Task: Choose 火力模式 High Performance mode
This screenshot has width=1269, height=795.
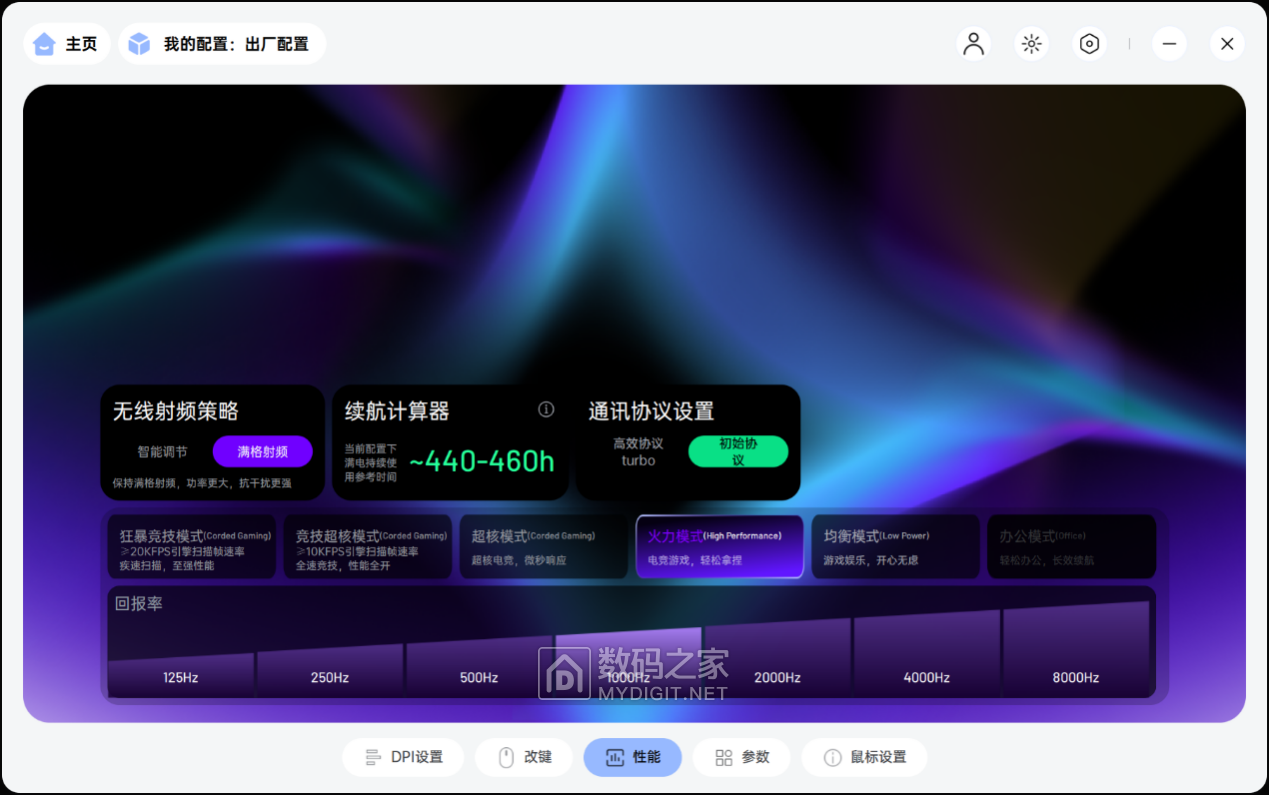Action: coord(720,547)
